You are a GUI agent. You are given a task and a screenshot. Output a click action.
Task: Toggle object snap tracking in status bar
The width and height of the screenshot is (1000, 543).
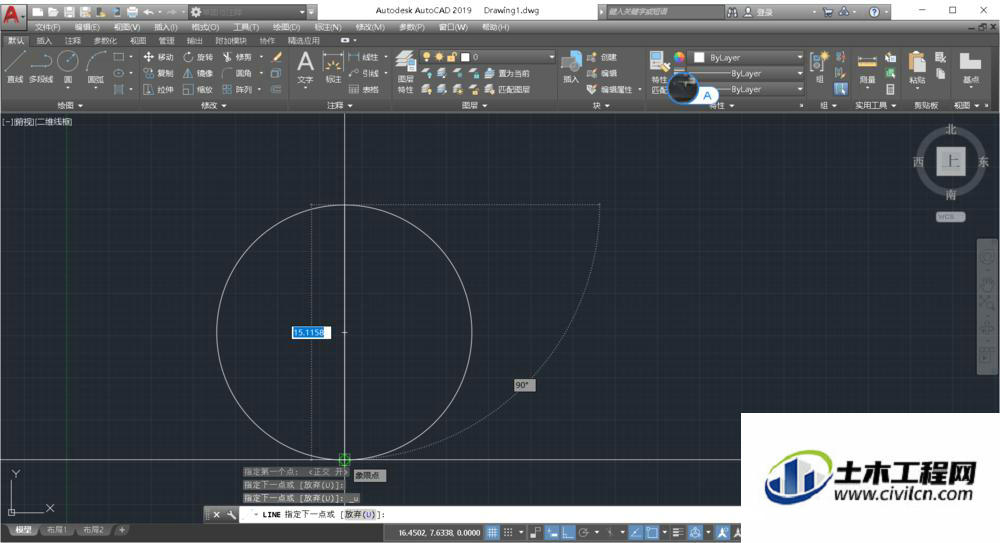pyautogui.click(x=636, y=532)
